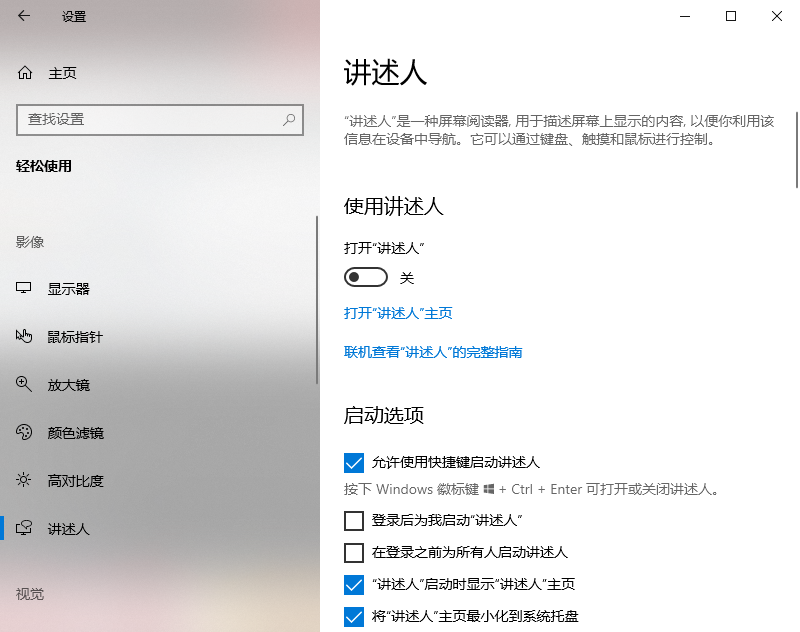800x632 pixels.
Task: Enable 在登录之前为所有人启动讲述人
Action: click(354, 552)
